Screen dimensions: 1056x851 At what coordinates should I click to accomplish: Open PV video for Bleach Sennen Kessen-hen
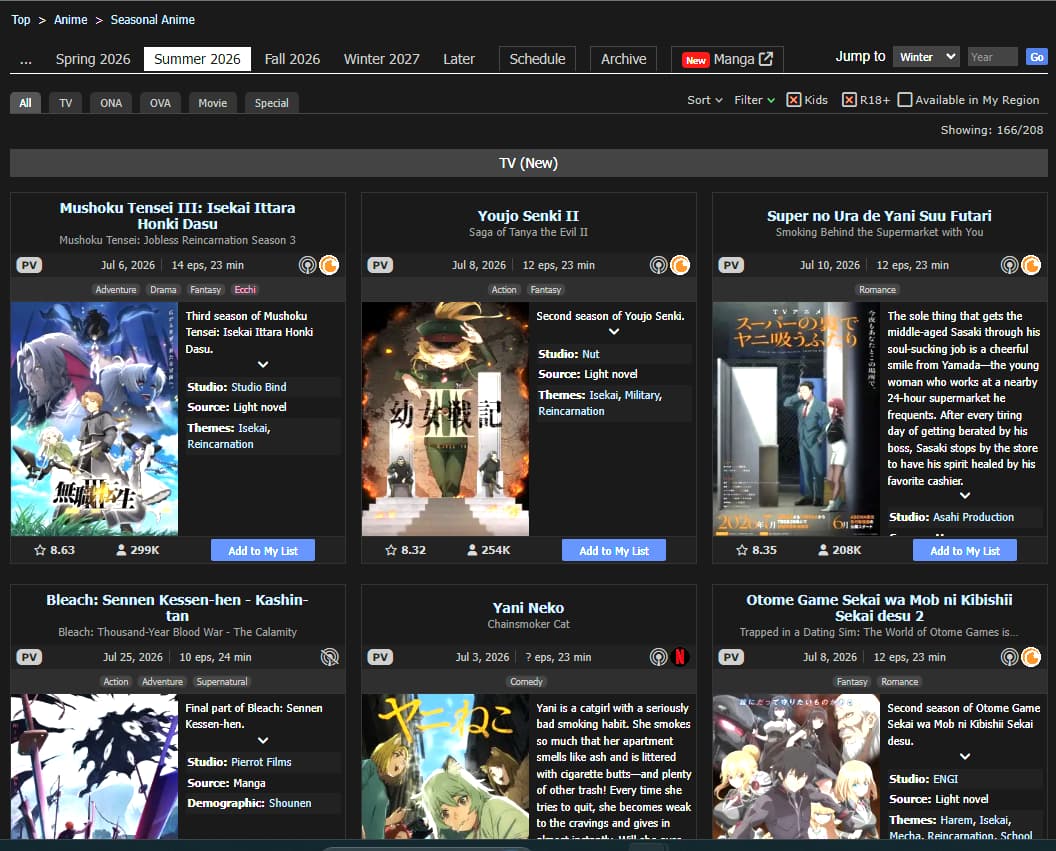point(29,657)
